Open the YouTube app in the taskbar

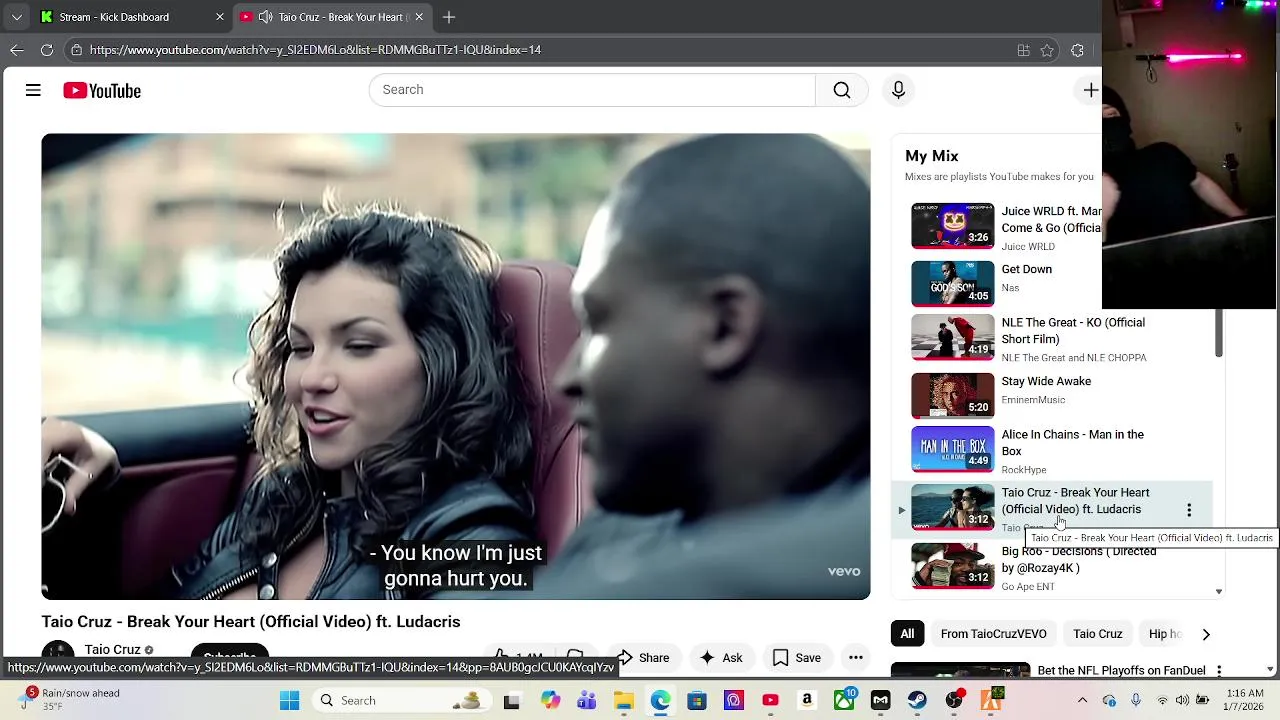click(770, 701)
